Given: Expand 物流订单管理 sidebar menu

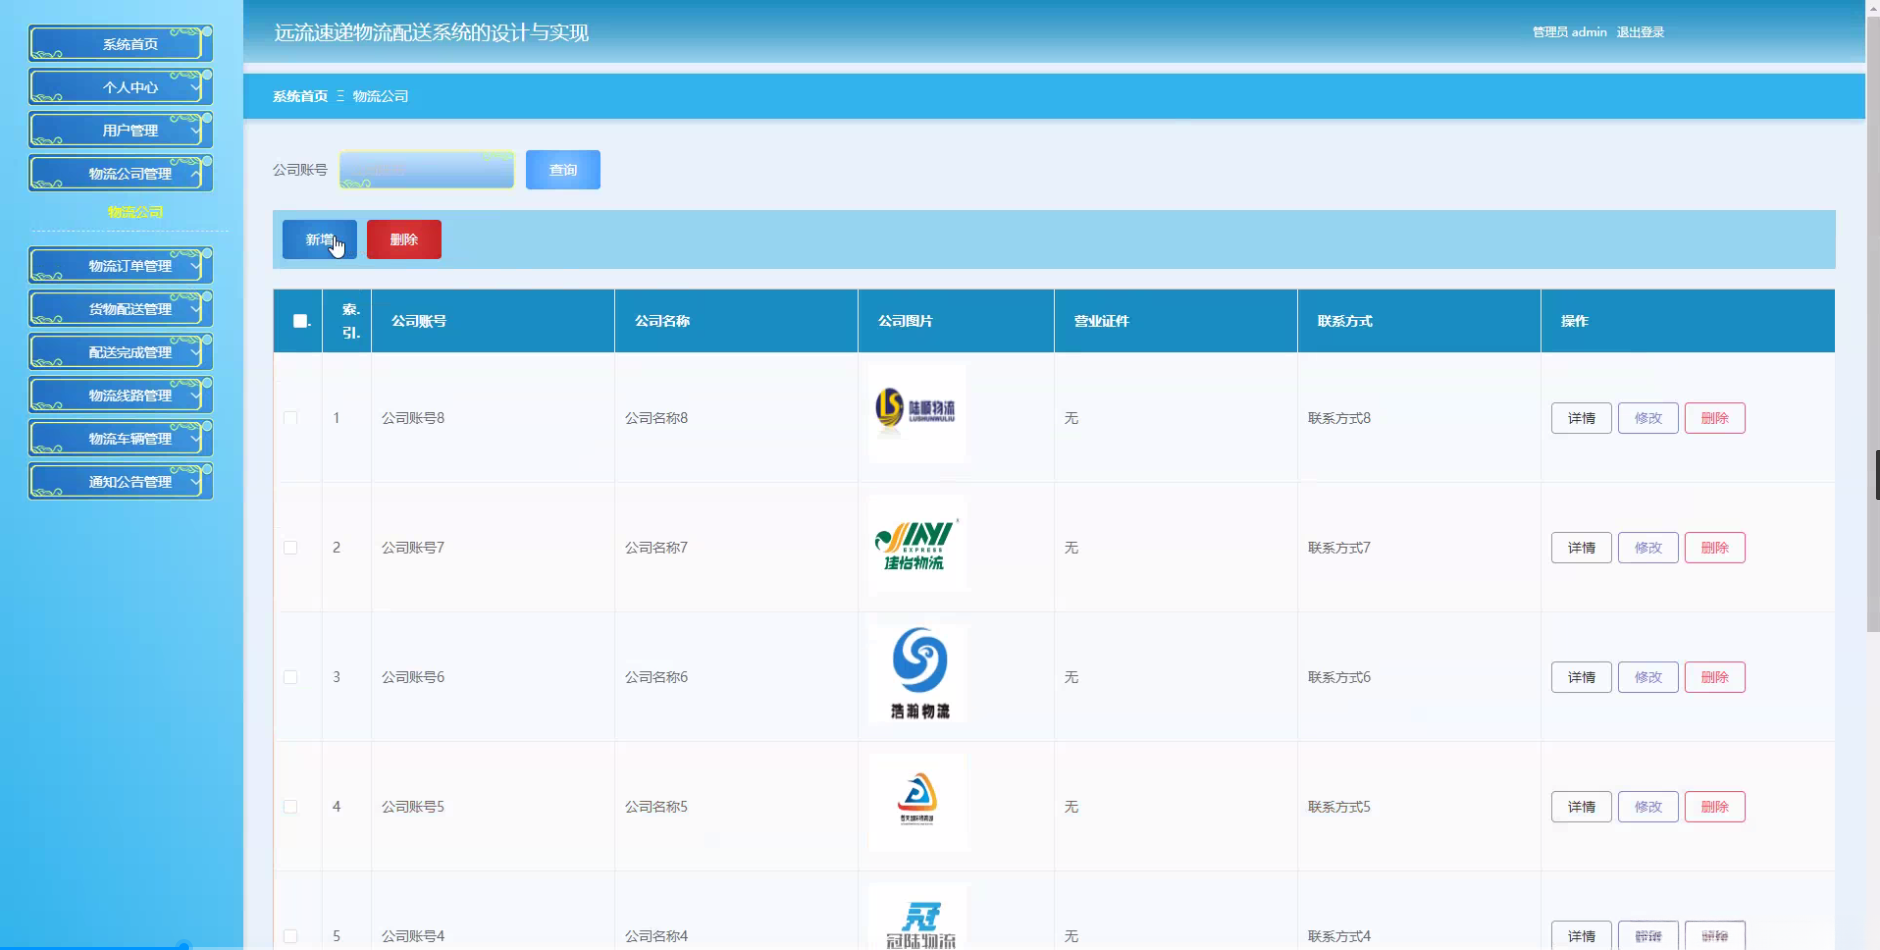Looking at the screenshot, I should (121, 266).
